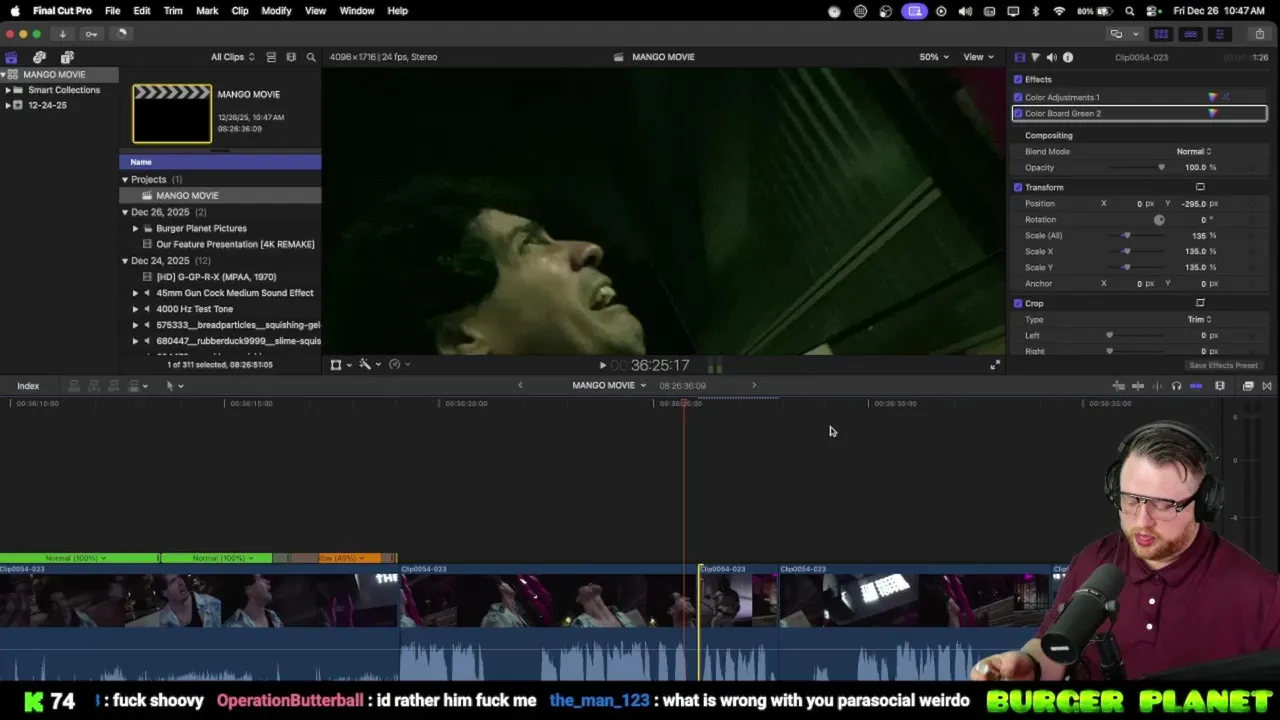Image resolution: width=1280 pixels, height=720 pixels.
Task: Toggle the Browser panel button in toolbar
Action: click(x=1161, y=34)
